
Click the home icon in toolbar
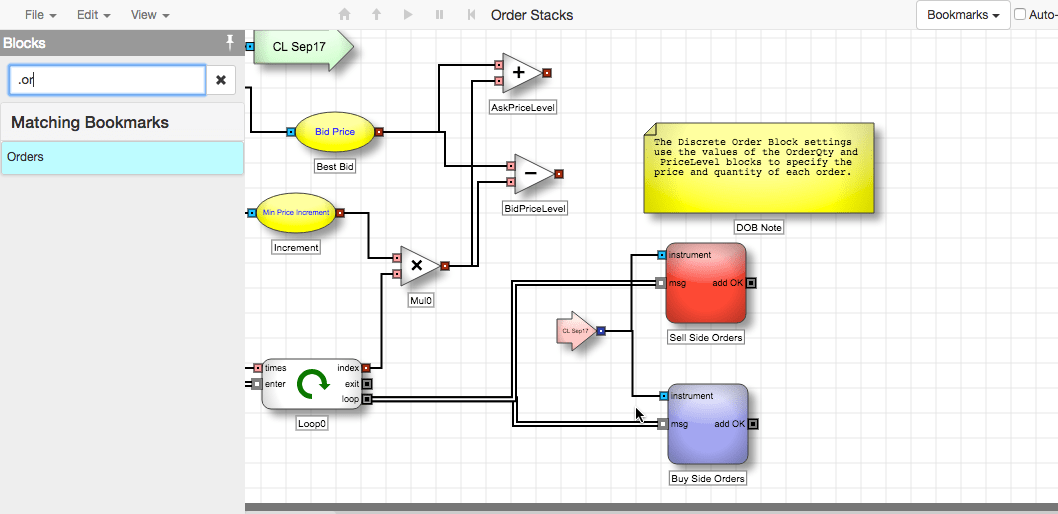(345, 14)
